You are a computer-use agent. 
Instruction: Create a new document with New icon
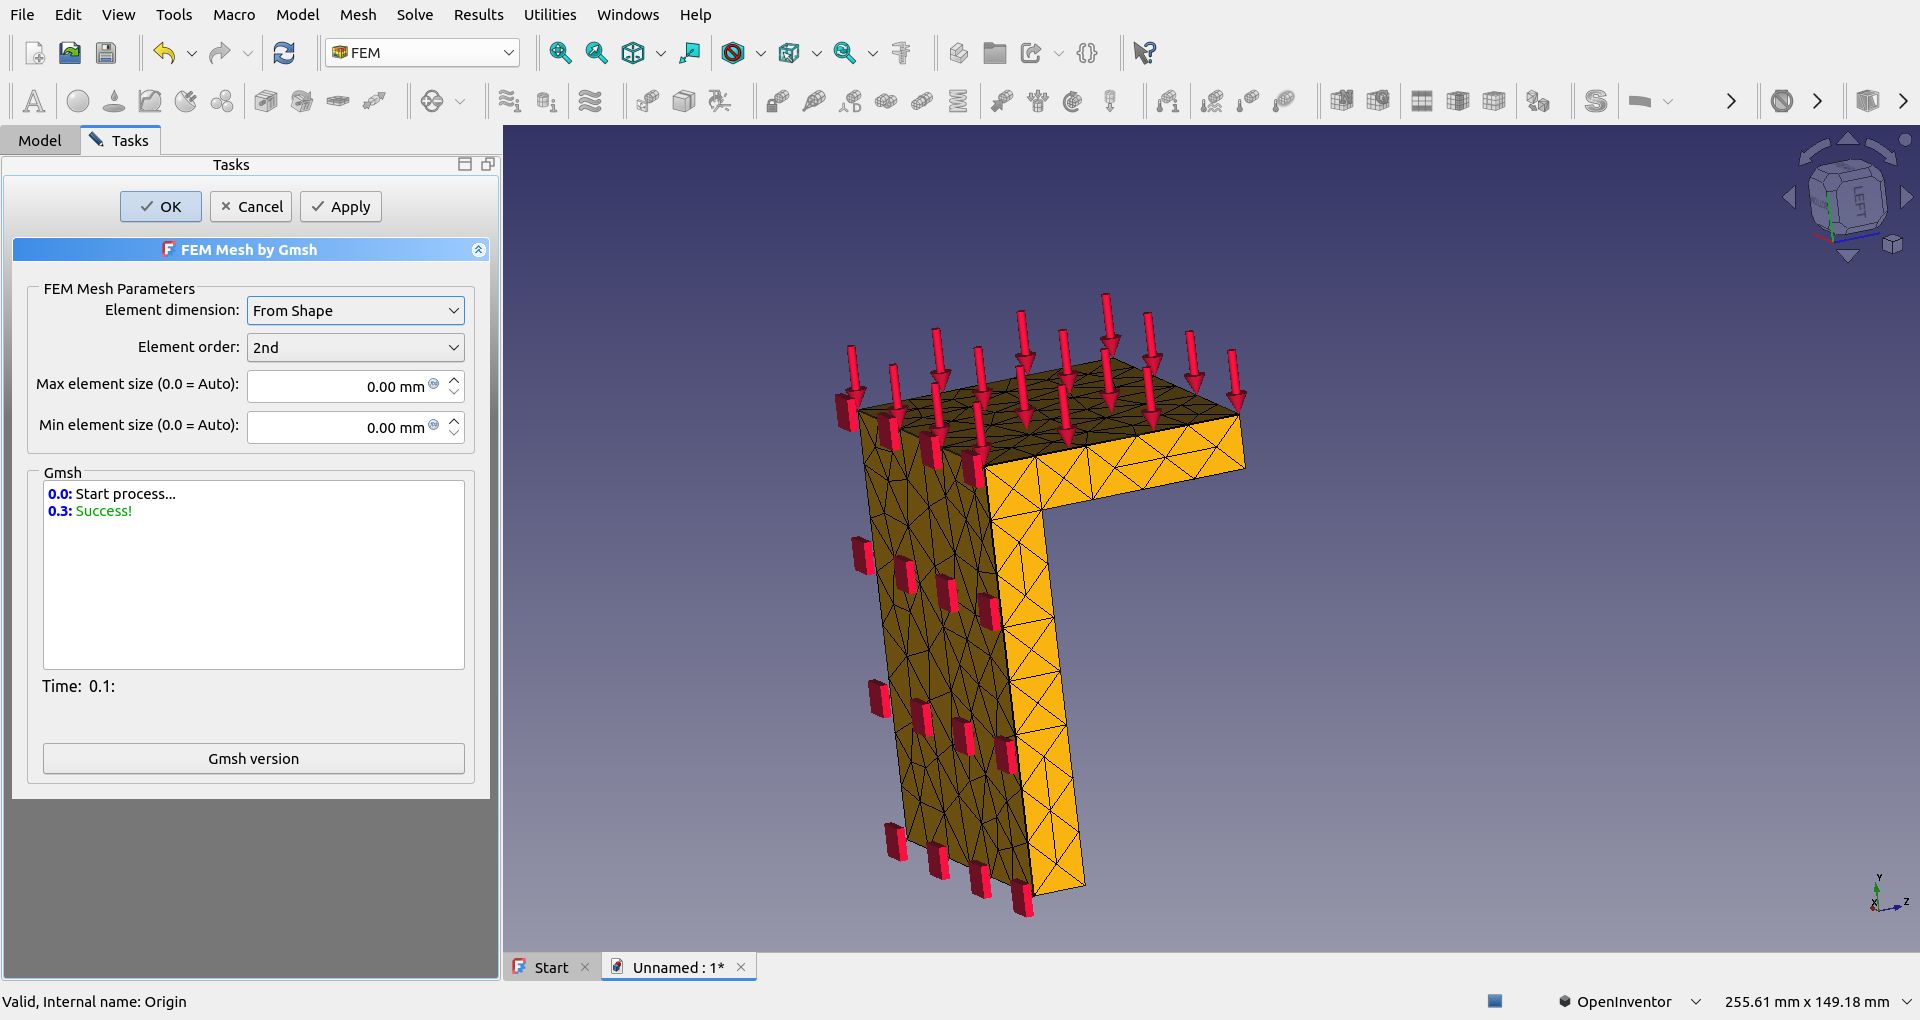(34, 53)
